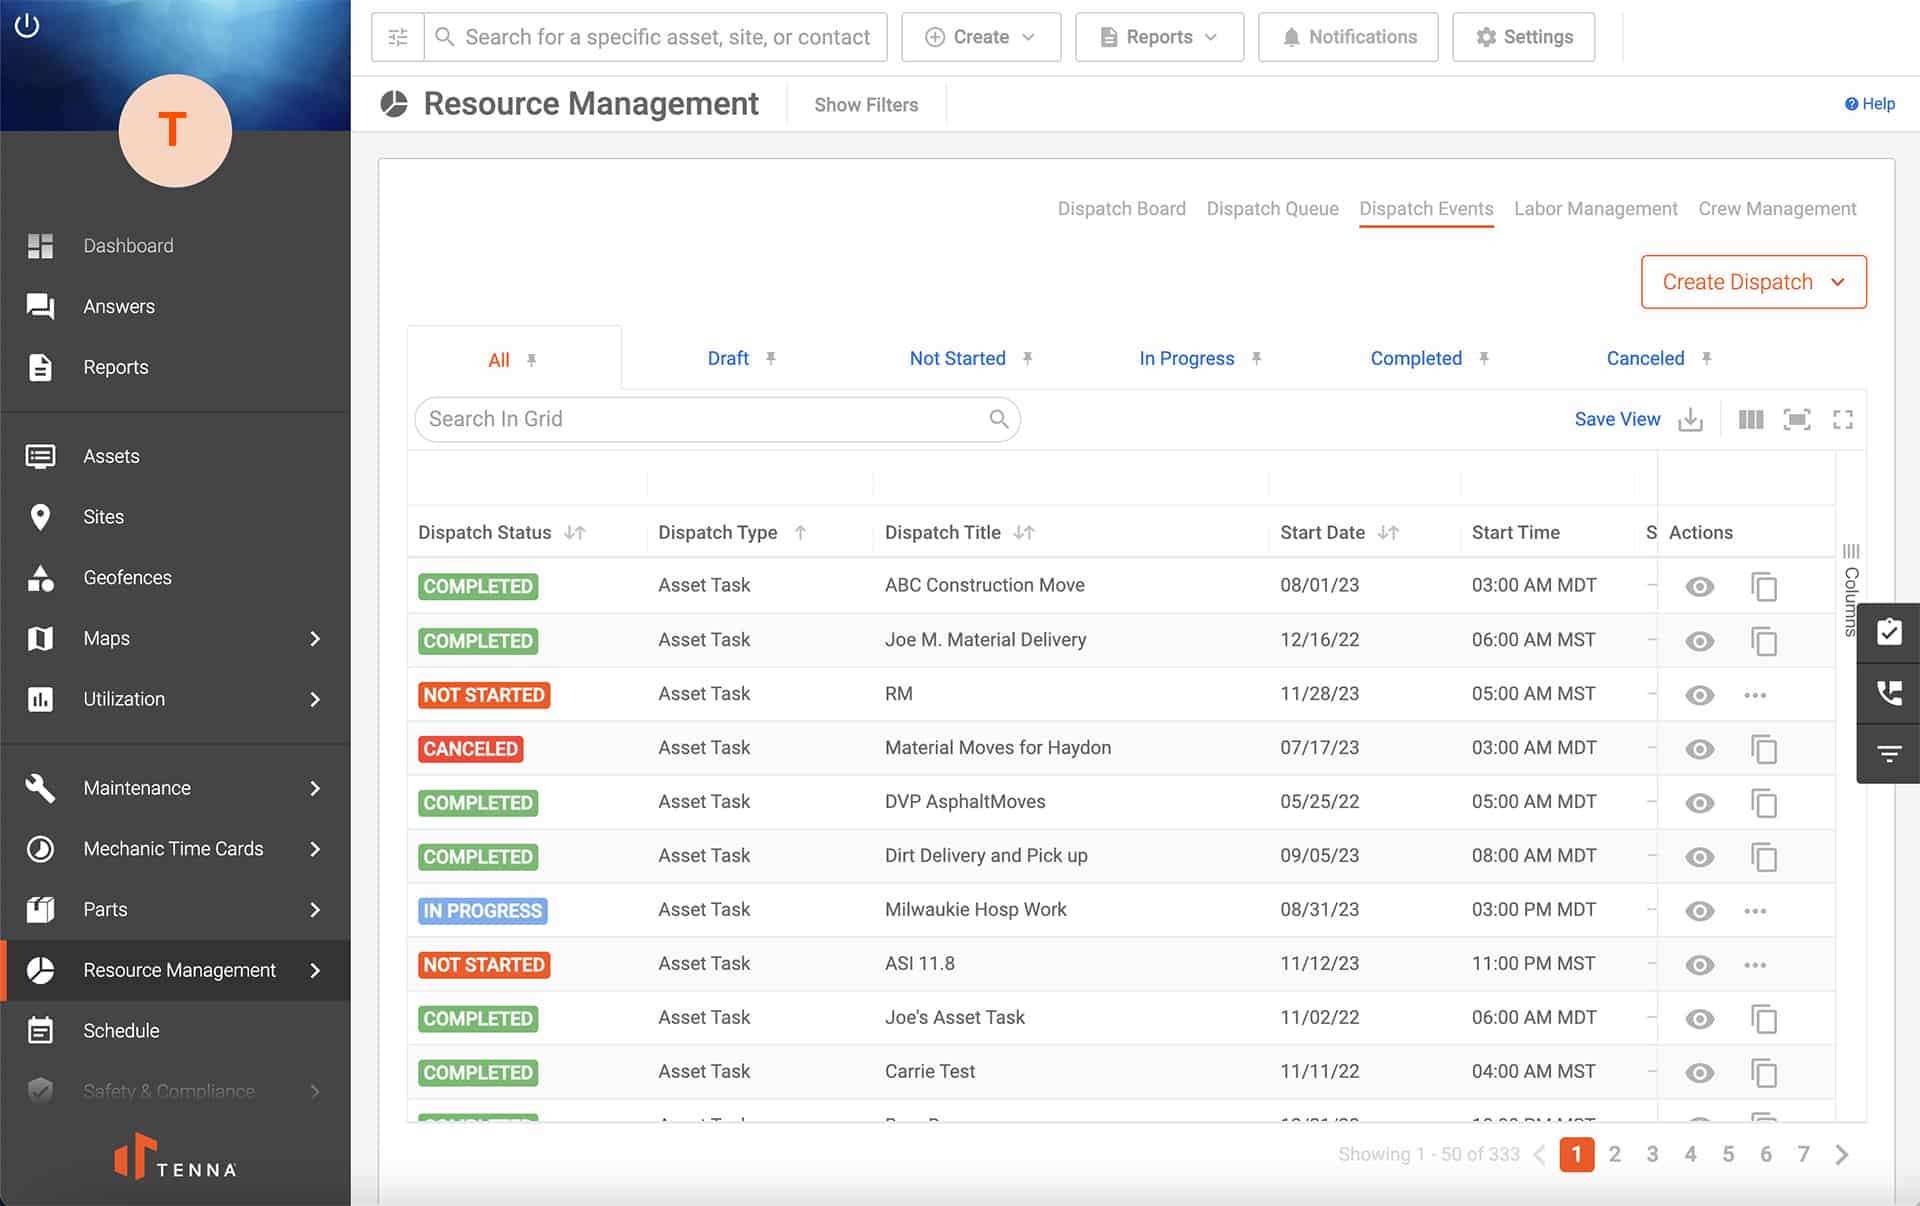
Task: Toggle visibility eye icon for ABC Construction Move
Action: pyautogui.click(x=1699, y=585)
